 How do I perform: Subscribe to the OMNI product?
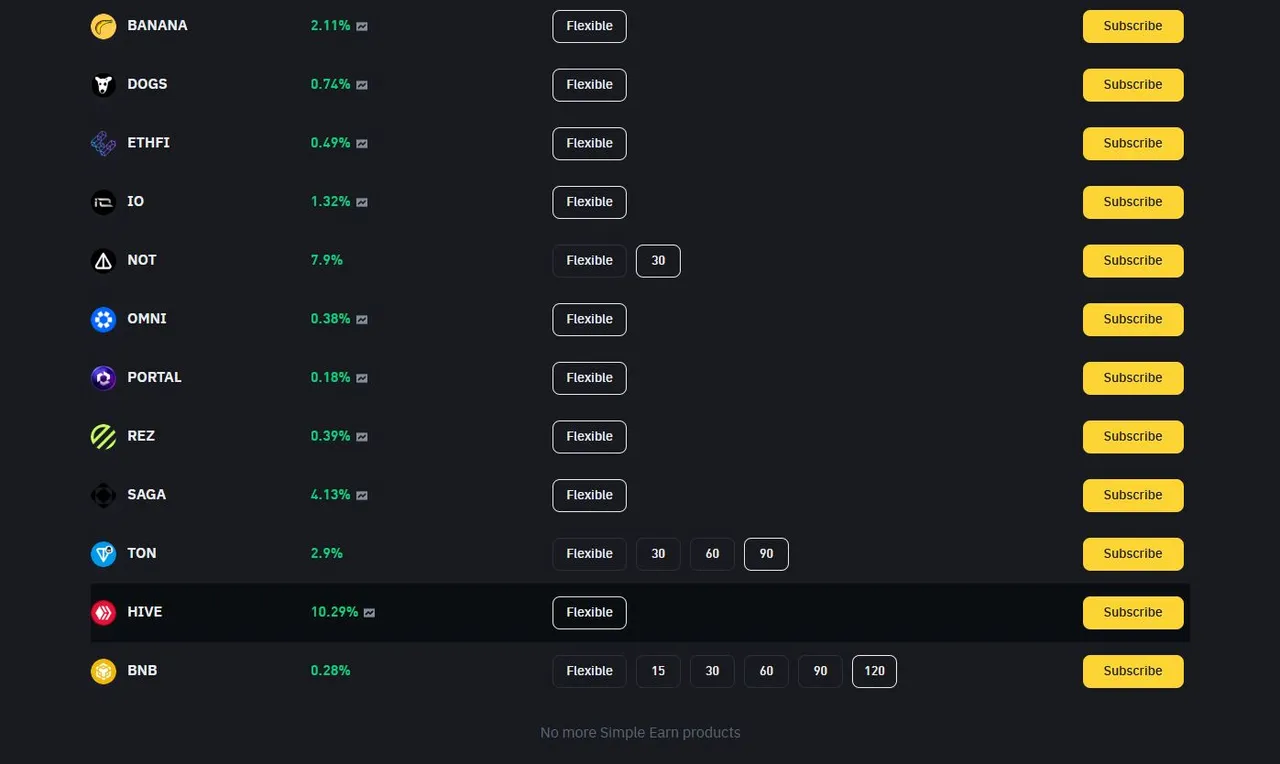(x=1133, y=320)
